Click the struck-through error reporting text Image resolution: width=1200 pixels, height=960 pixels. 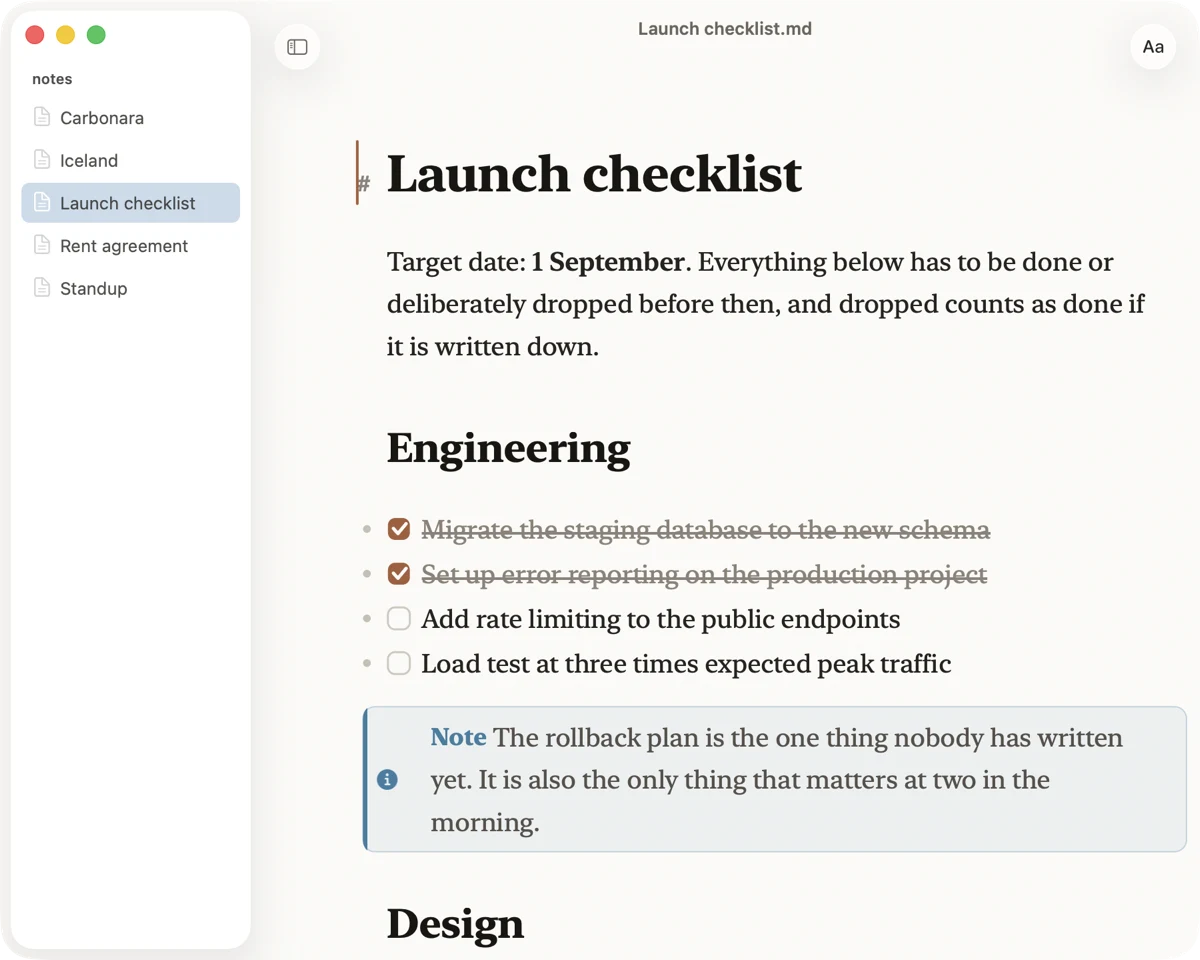[x=704, y=575]
